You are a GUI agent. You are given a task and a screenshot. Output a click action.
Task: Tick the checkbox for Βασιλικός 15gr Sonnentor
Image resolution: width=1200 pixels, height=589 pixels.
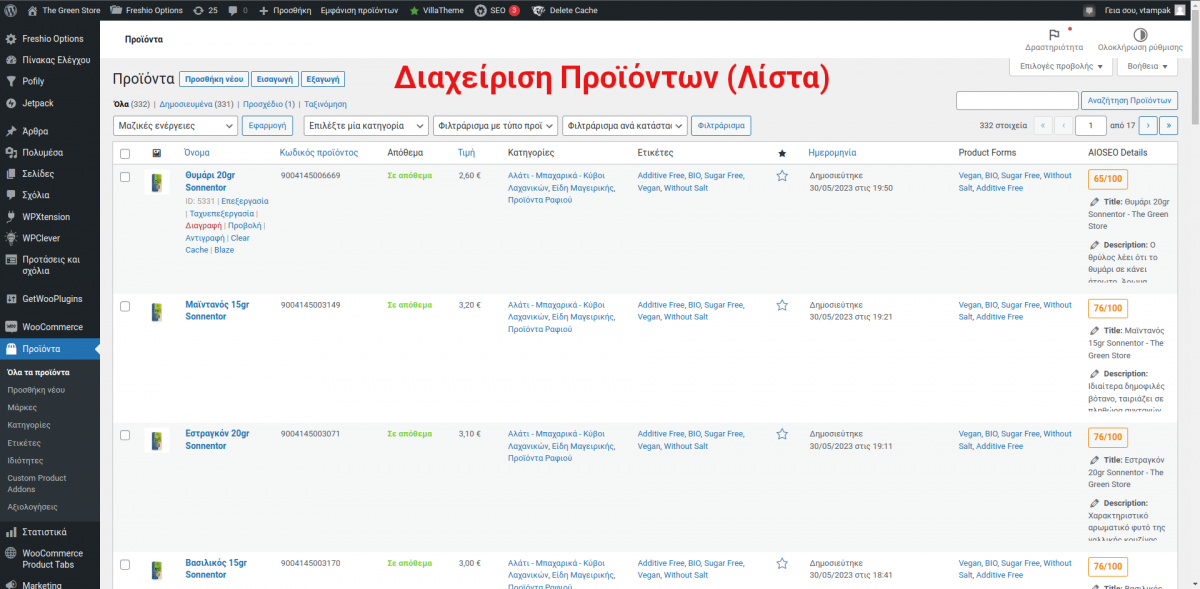[125, 564]
